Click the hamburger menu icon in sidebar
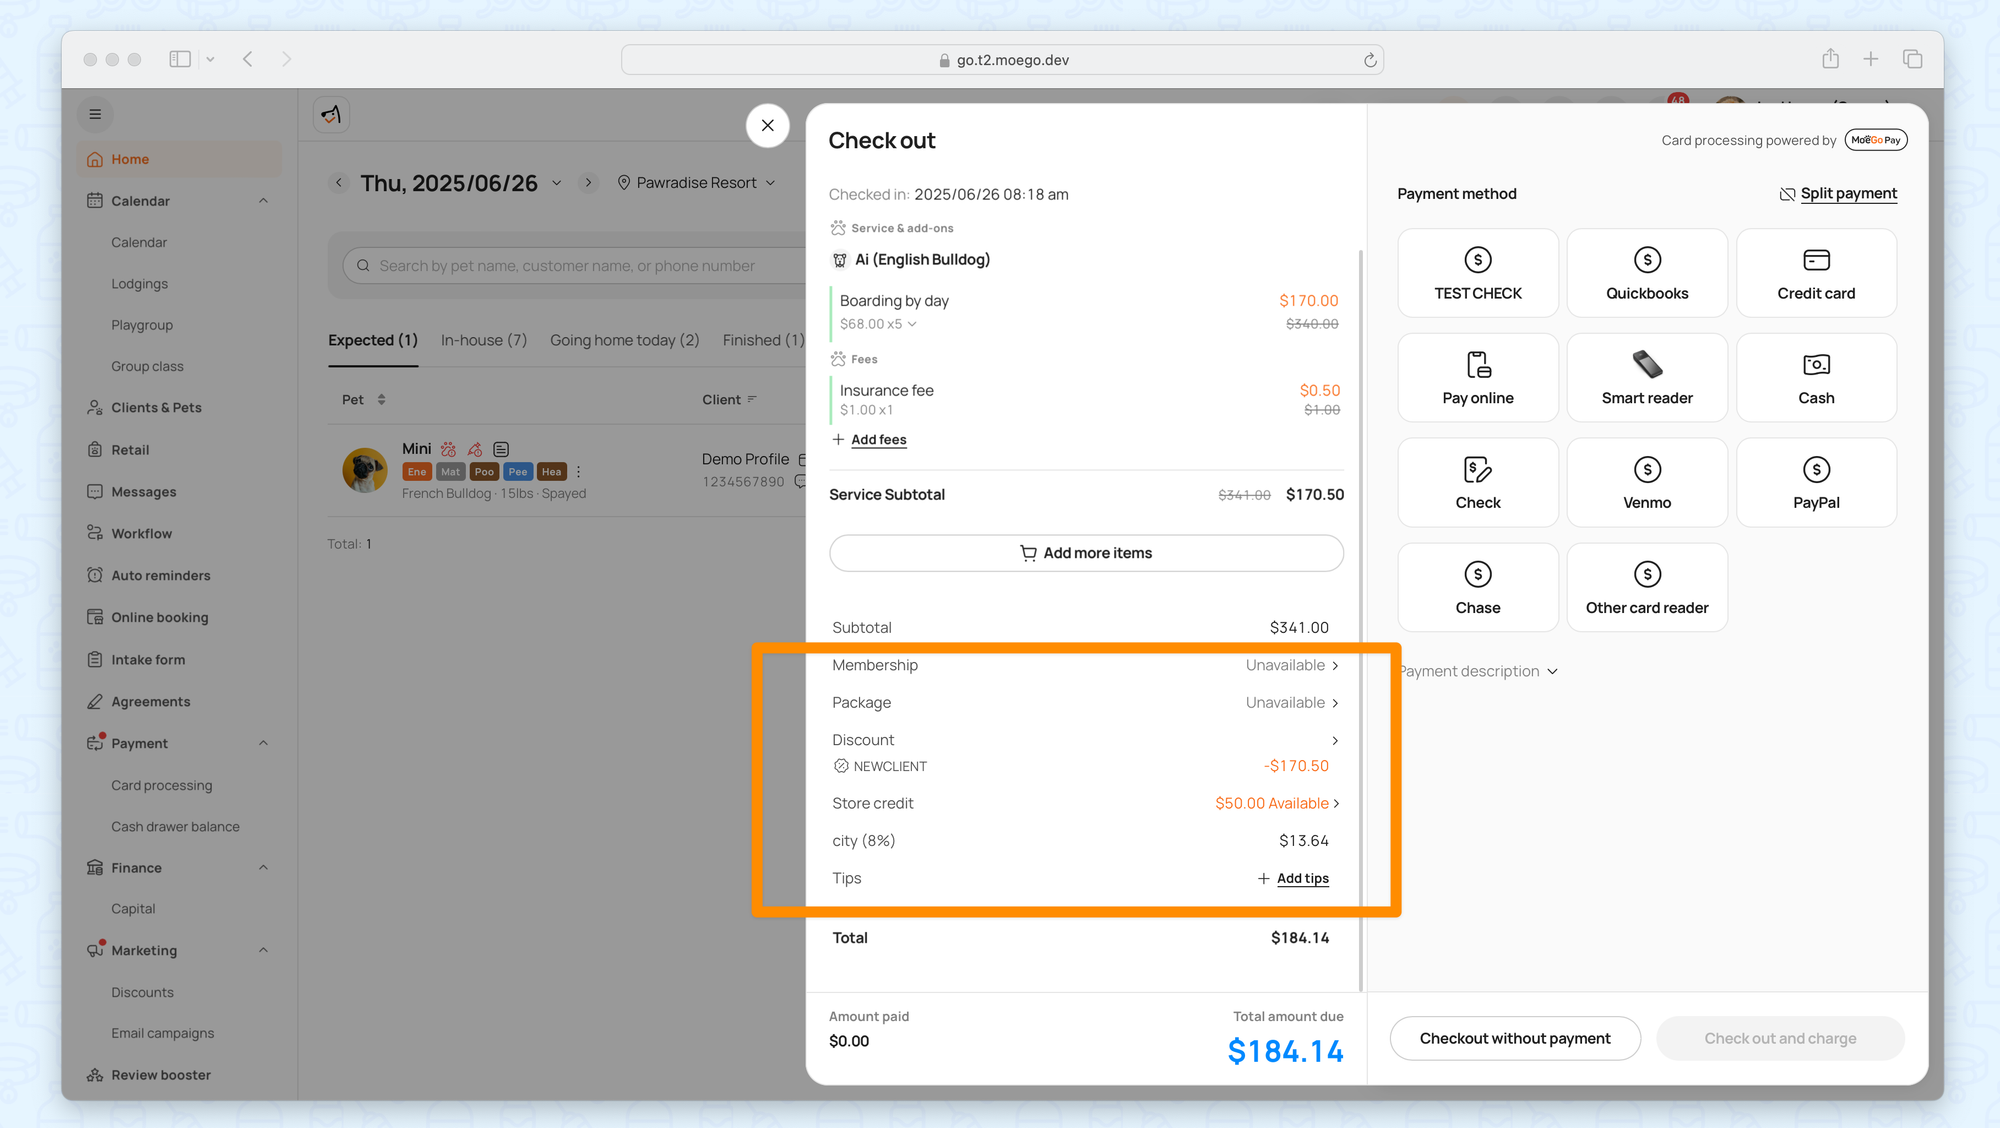 tap(95, 114)
